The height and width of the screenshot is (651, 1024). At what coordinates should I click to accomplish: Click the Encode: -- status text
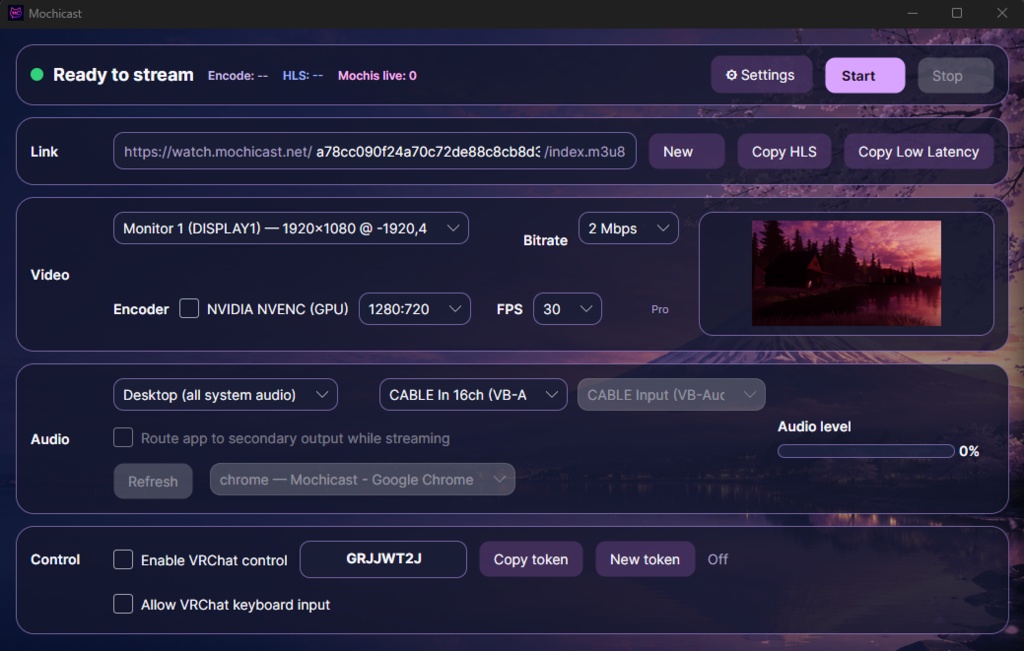pyautogui.click(x=238, y=76)
